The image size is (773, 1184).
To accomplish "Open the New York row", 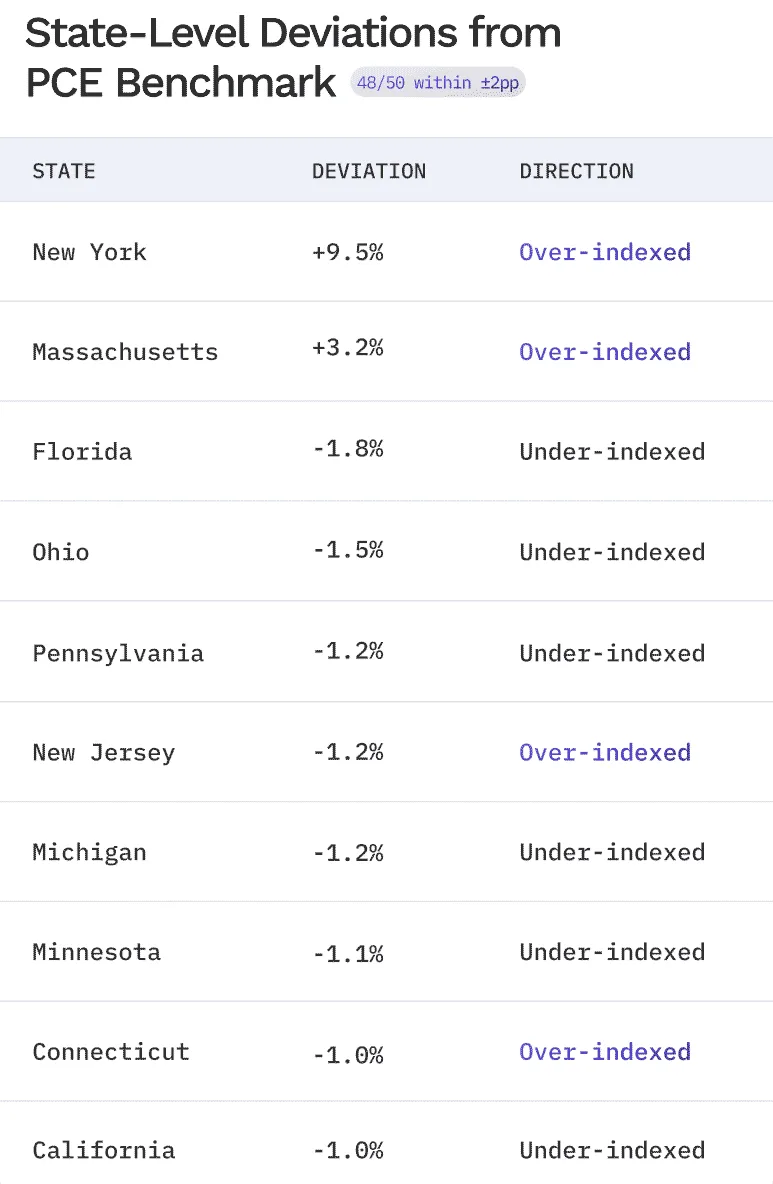I will [386, 251].
